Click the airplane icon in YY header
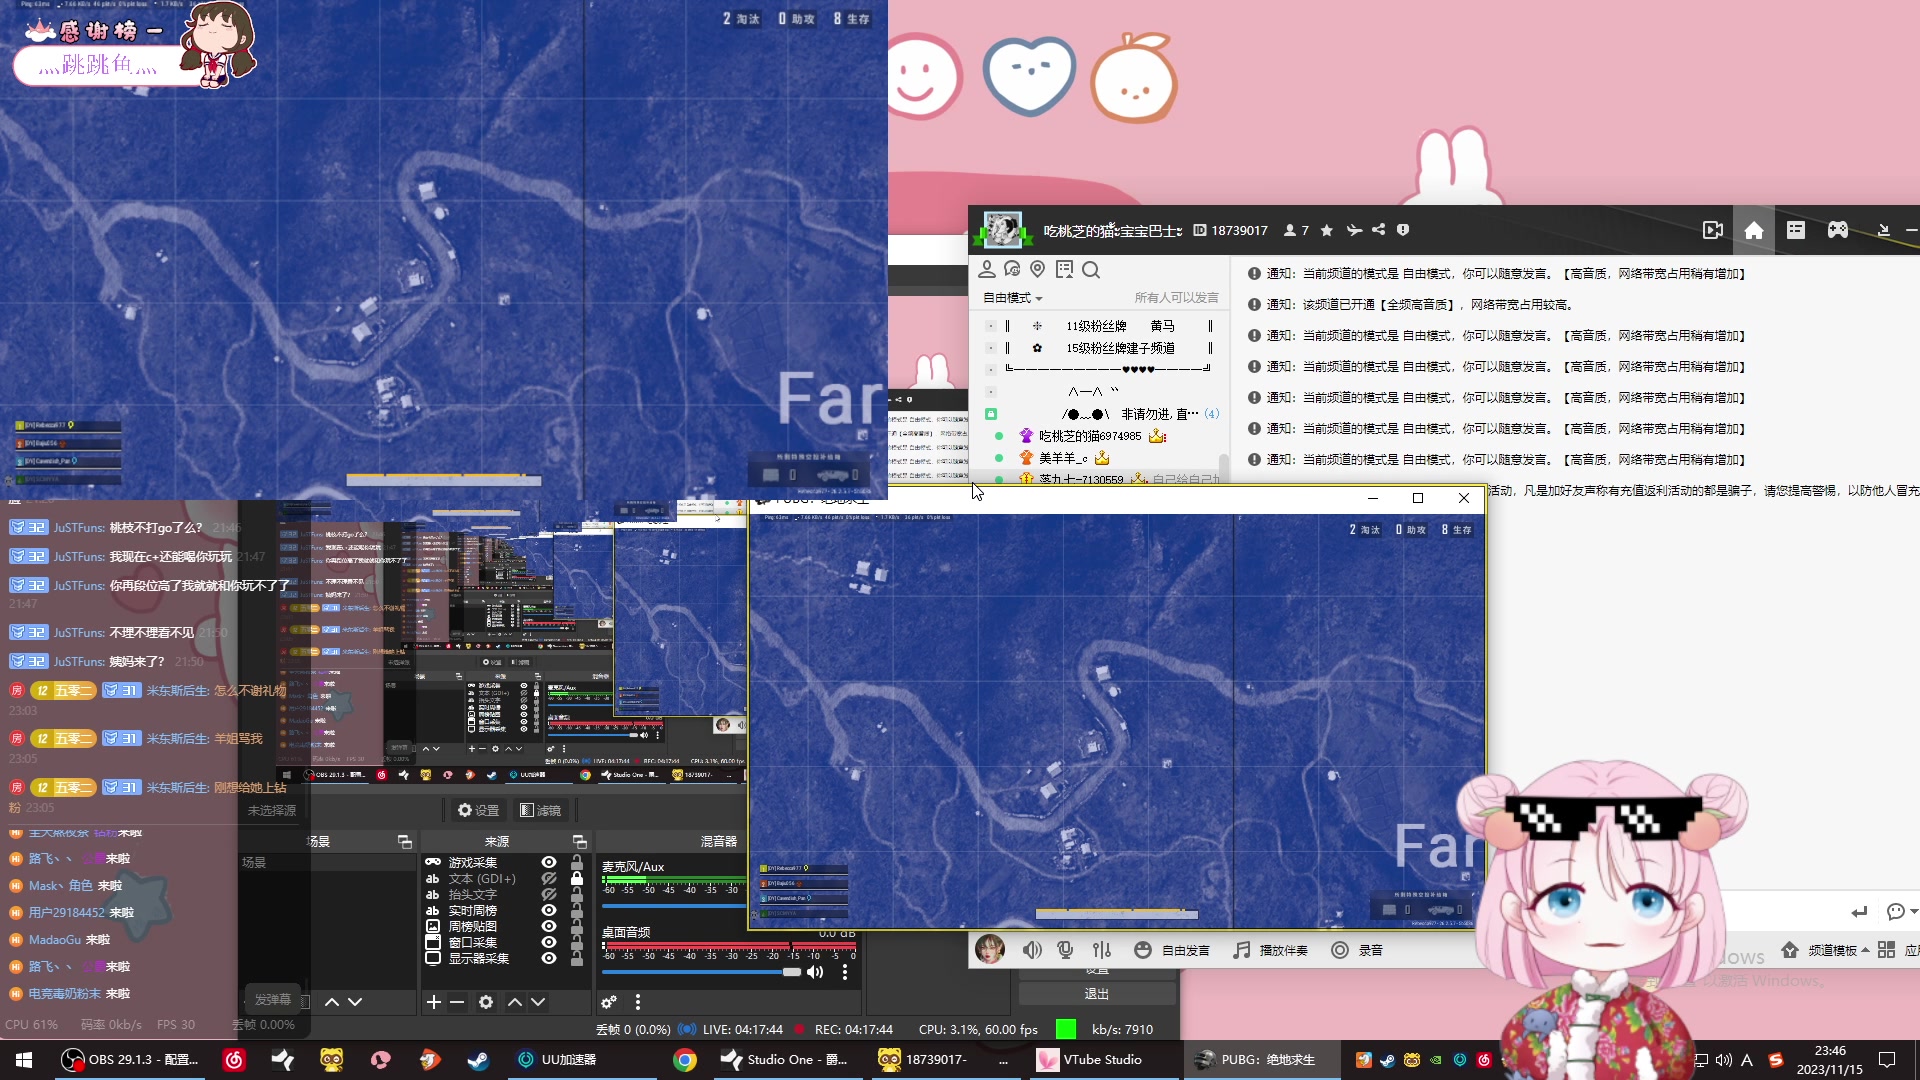The width and height of the screenshot is (1920, 1080). (1354, 230)
